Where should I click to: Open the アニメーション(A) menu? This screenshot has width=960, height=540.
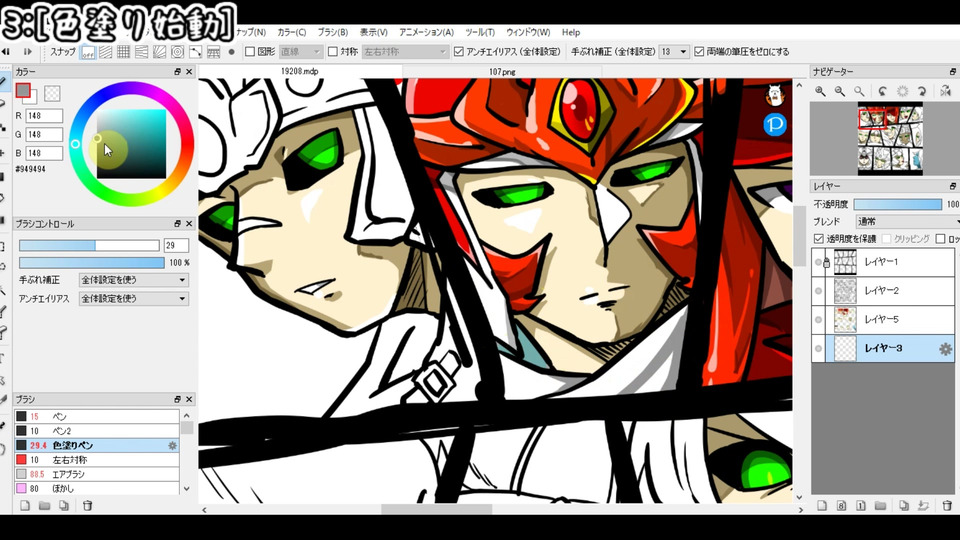[426, 32]
